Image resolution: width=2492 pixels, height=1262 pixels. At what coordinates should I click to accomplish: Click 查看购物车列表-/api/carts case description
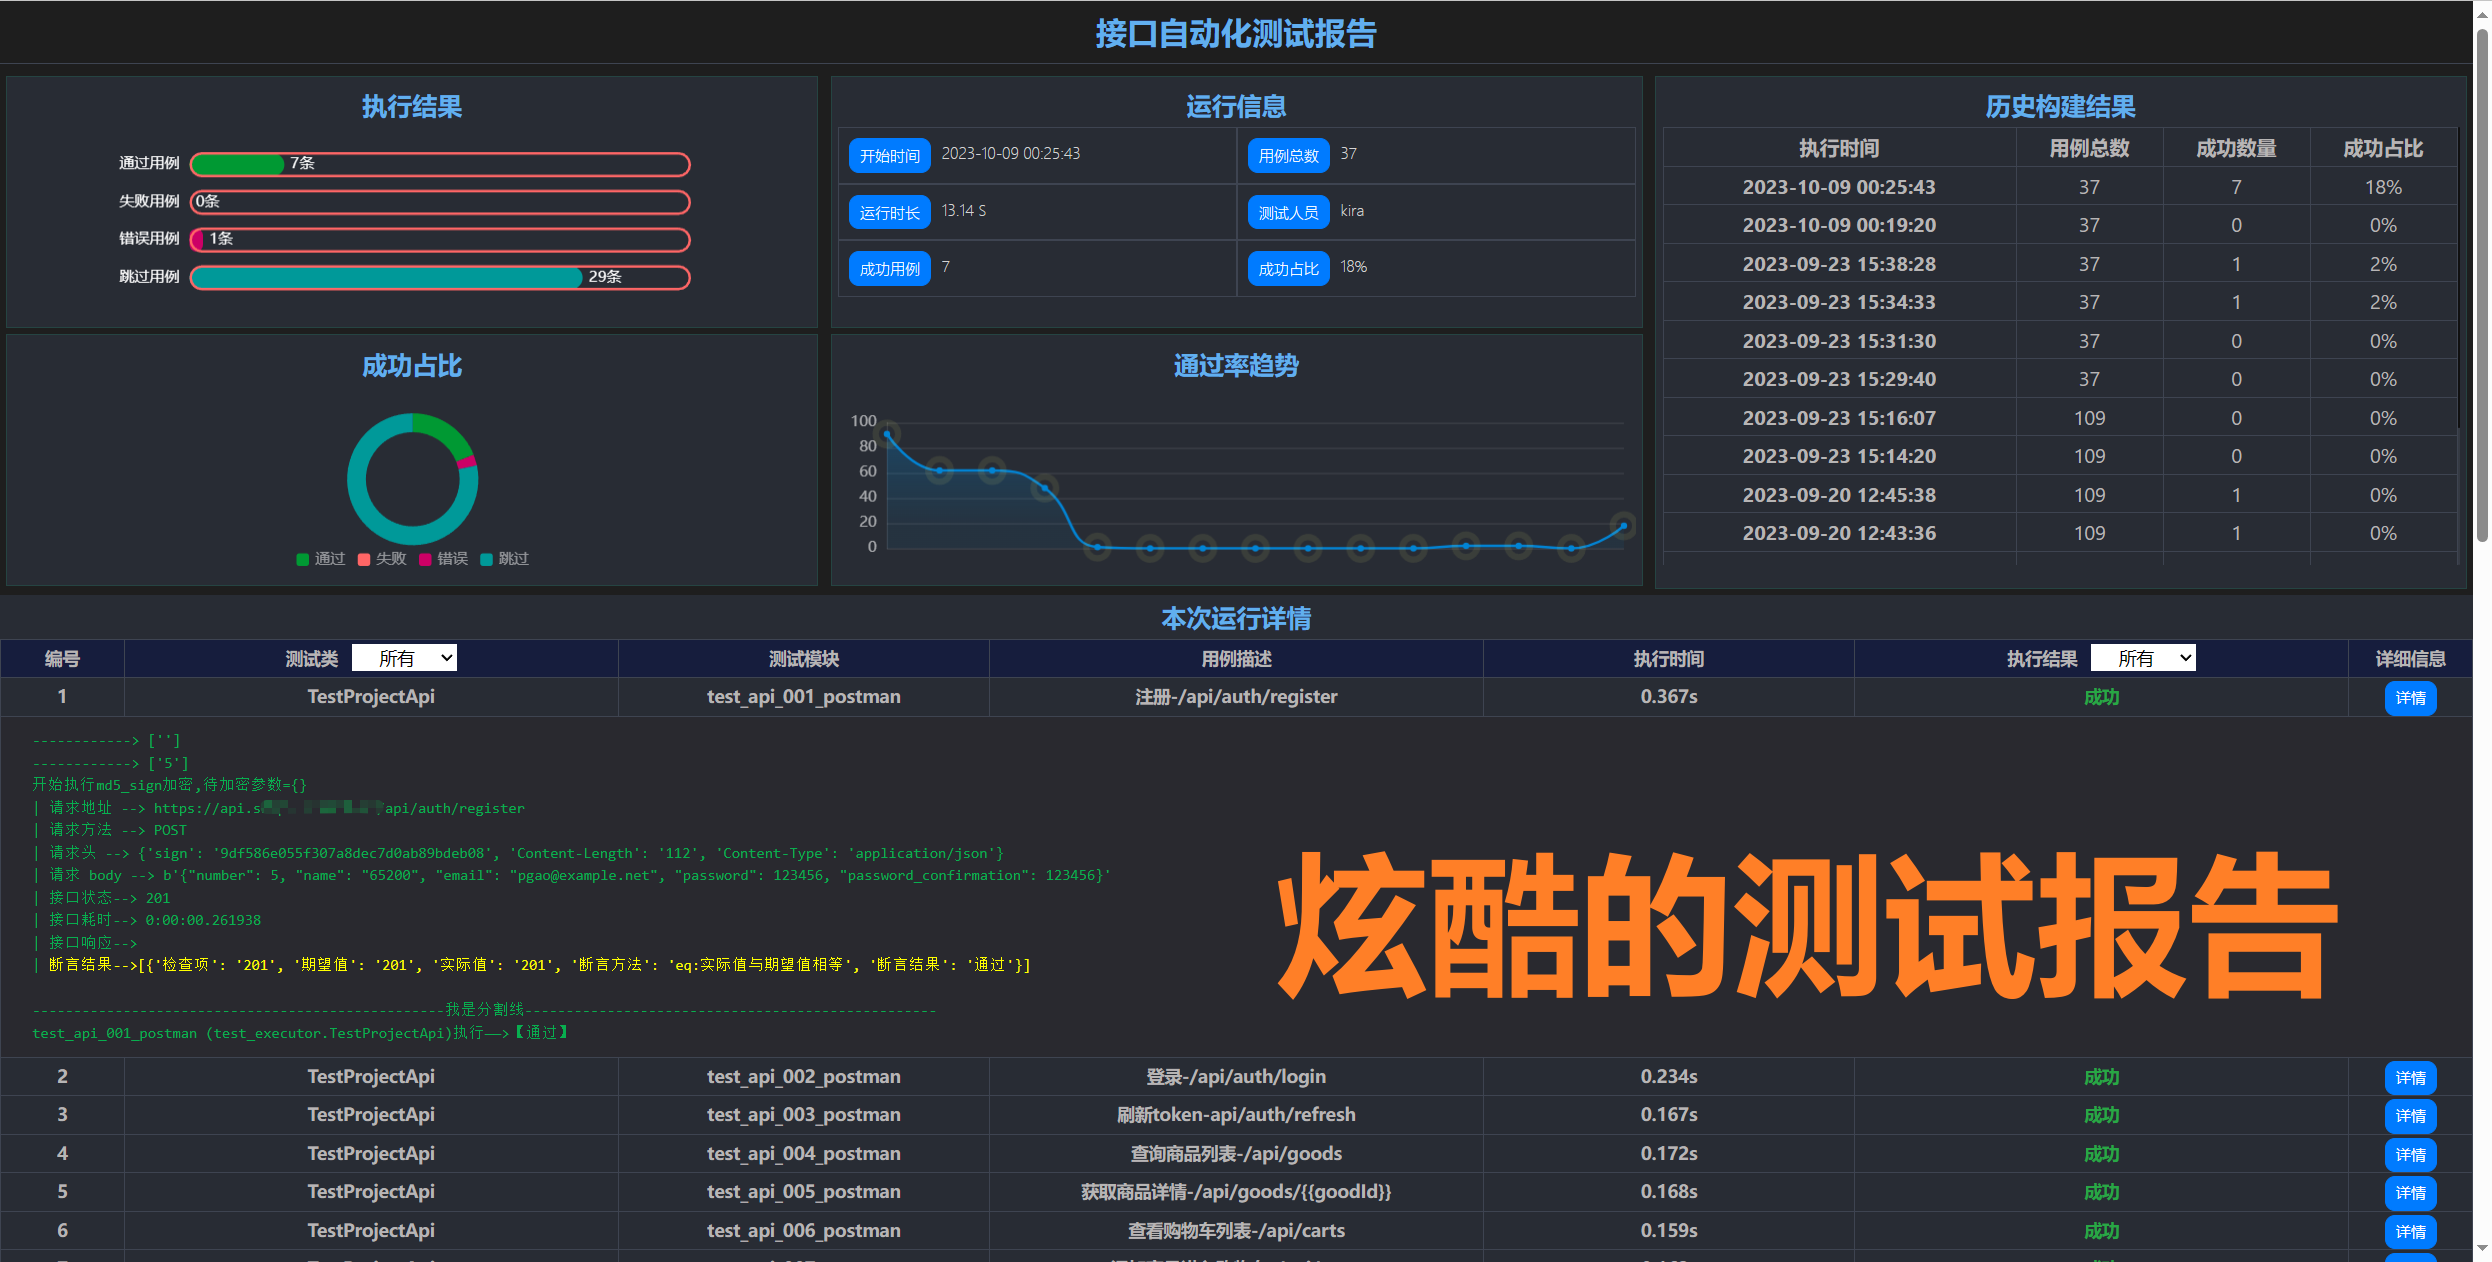pyautogui.click(x=1236, y=1231)
